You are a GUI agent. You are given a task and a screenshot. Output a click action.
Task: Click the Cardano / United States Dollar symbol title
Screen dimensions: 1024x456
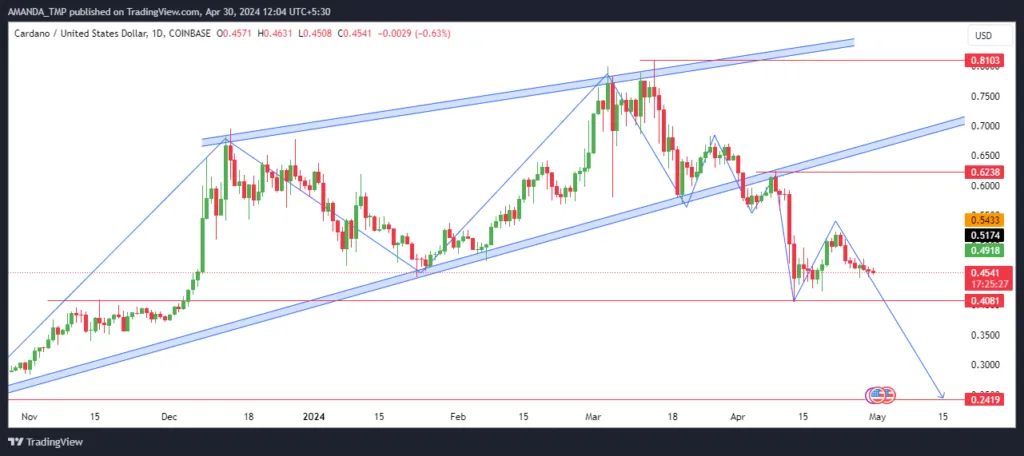click(80, 34)
